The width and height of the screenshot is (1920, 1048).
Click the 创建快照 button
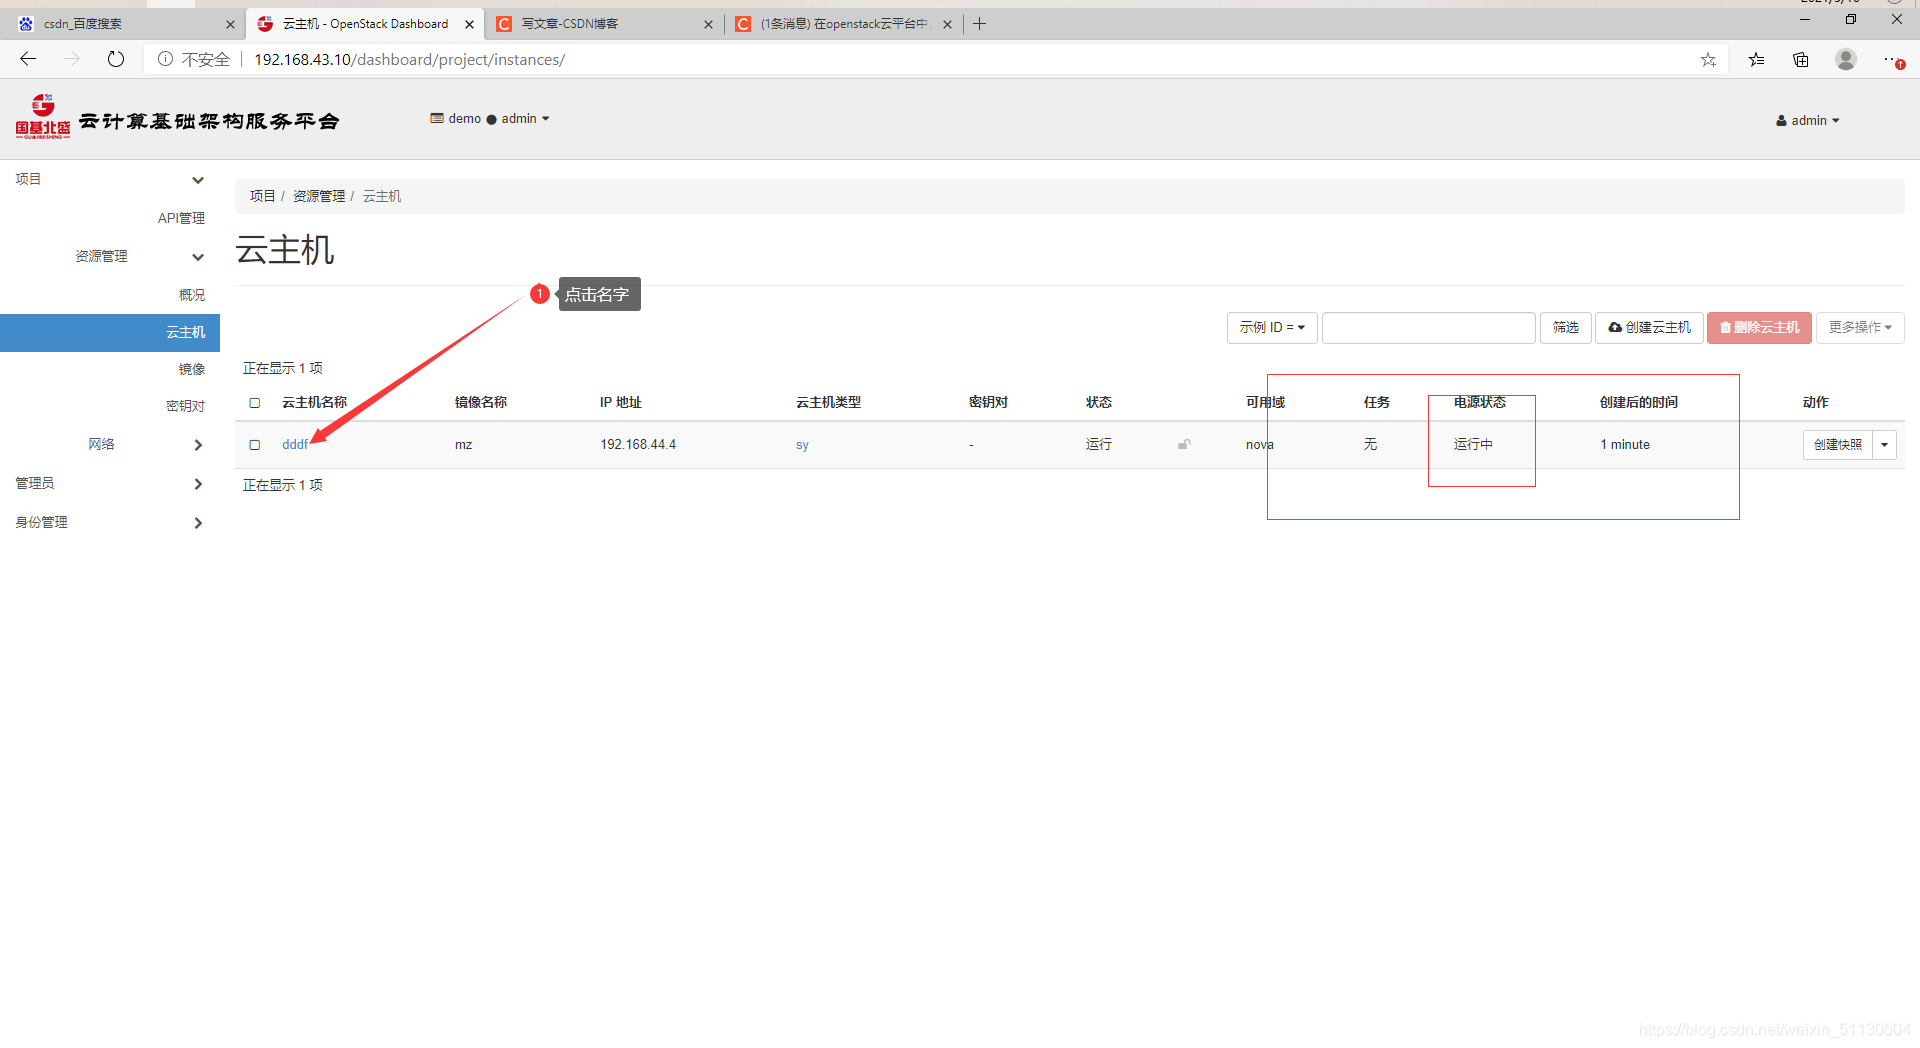coord(1838,445)
